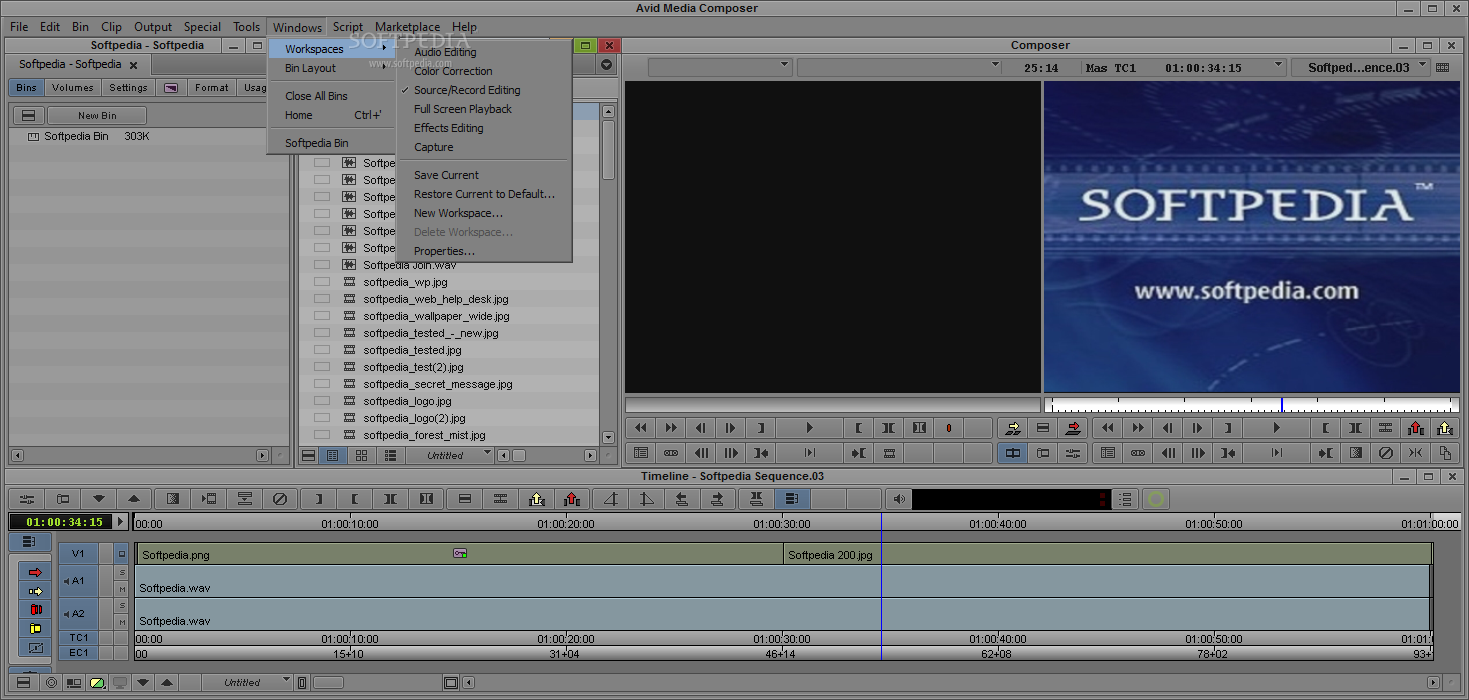Toggle Solo on audio track A1
1469x700 pixels.
click(122, 573)
